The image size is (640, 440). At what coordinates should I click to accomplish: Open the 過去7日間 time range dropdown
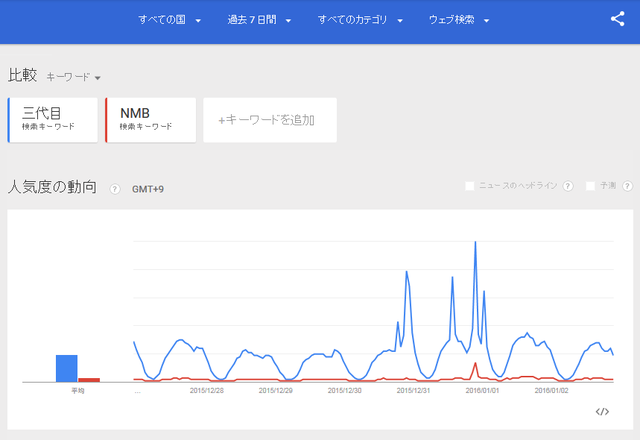click(x=259, y=20)
